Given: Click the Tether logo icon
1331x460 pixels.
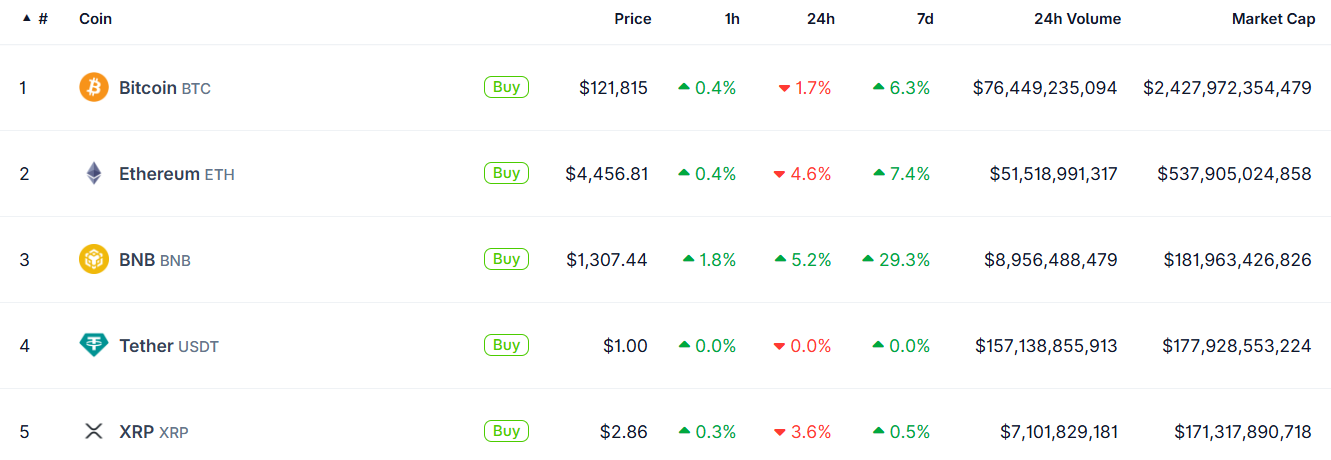Looking at the screenshot, I should tap(93, 346).
